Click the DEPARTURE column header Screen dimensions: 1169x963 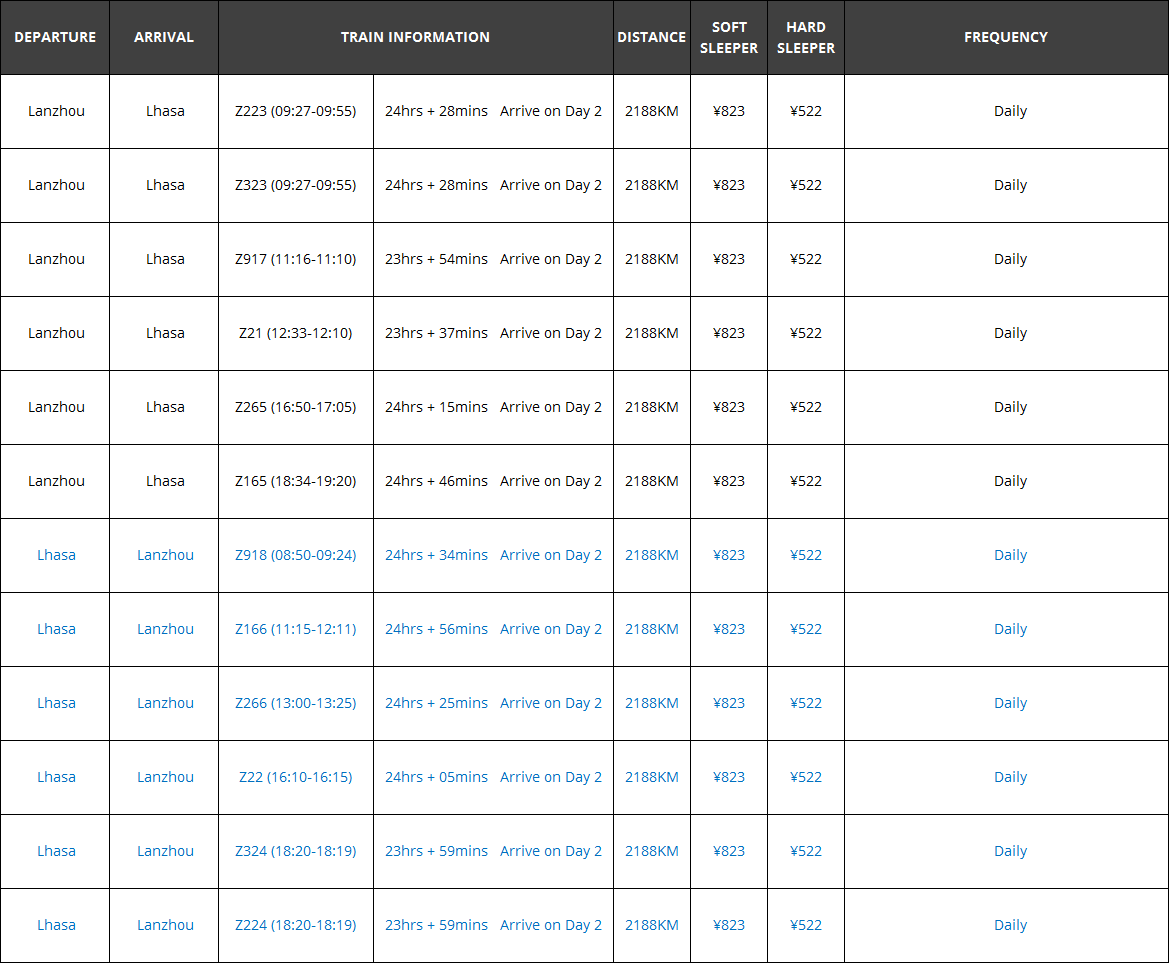tap(55, 37)
